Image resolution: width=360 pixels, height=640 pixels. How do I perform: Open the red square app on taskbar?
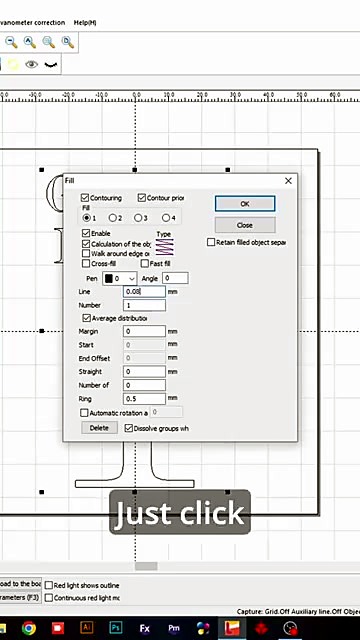58,628
